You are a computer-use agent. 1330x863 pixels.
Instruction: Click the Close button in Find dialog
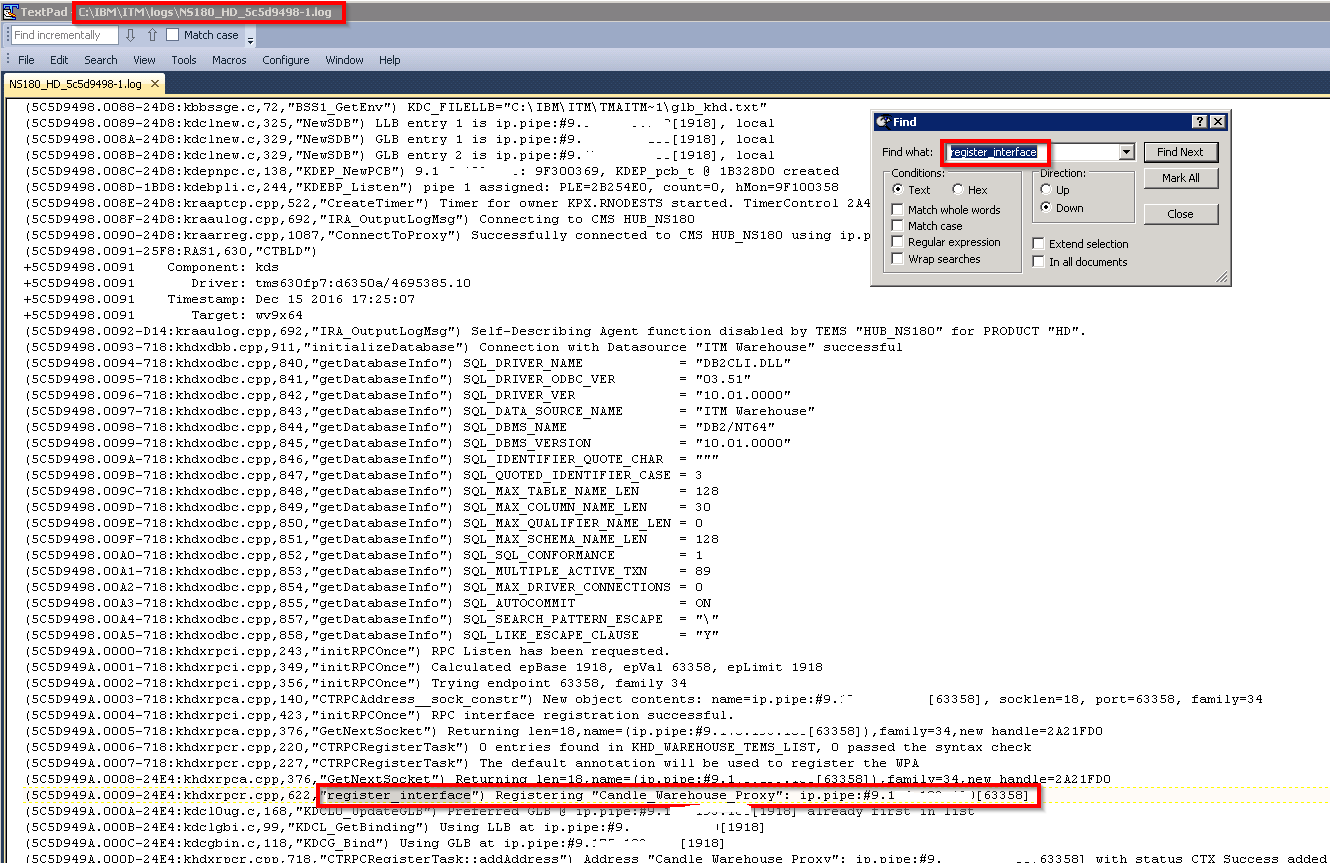pyautogui.click(x=1180, y=214)
